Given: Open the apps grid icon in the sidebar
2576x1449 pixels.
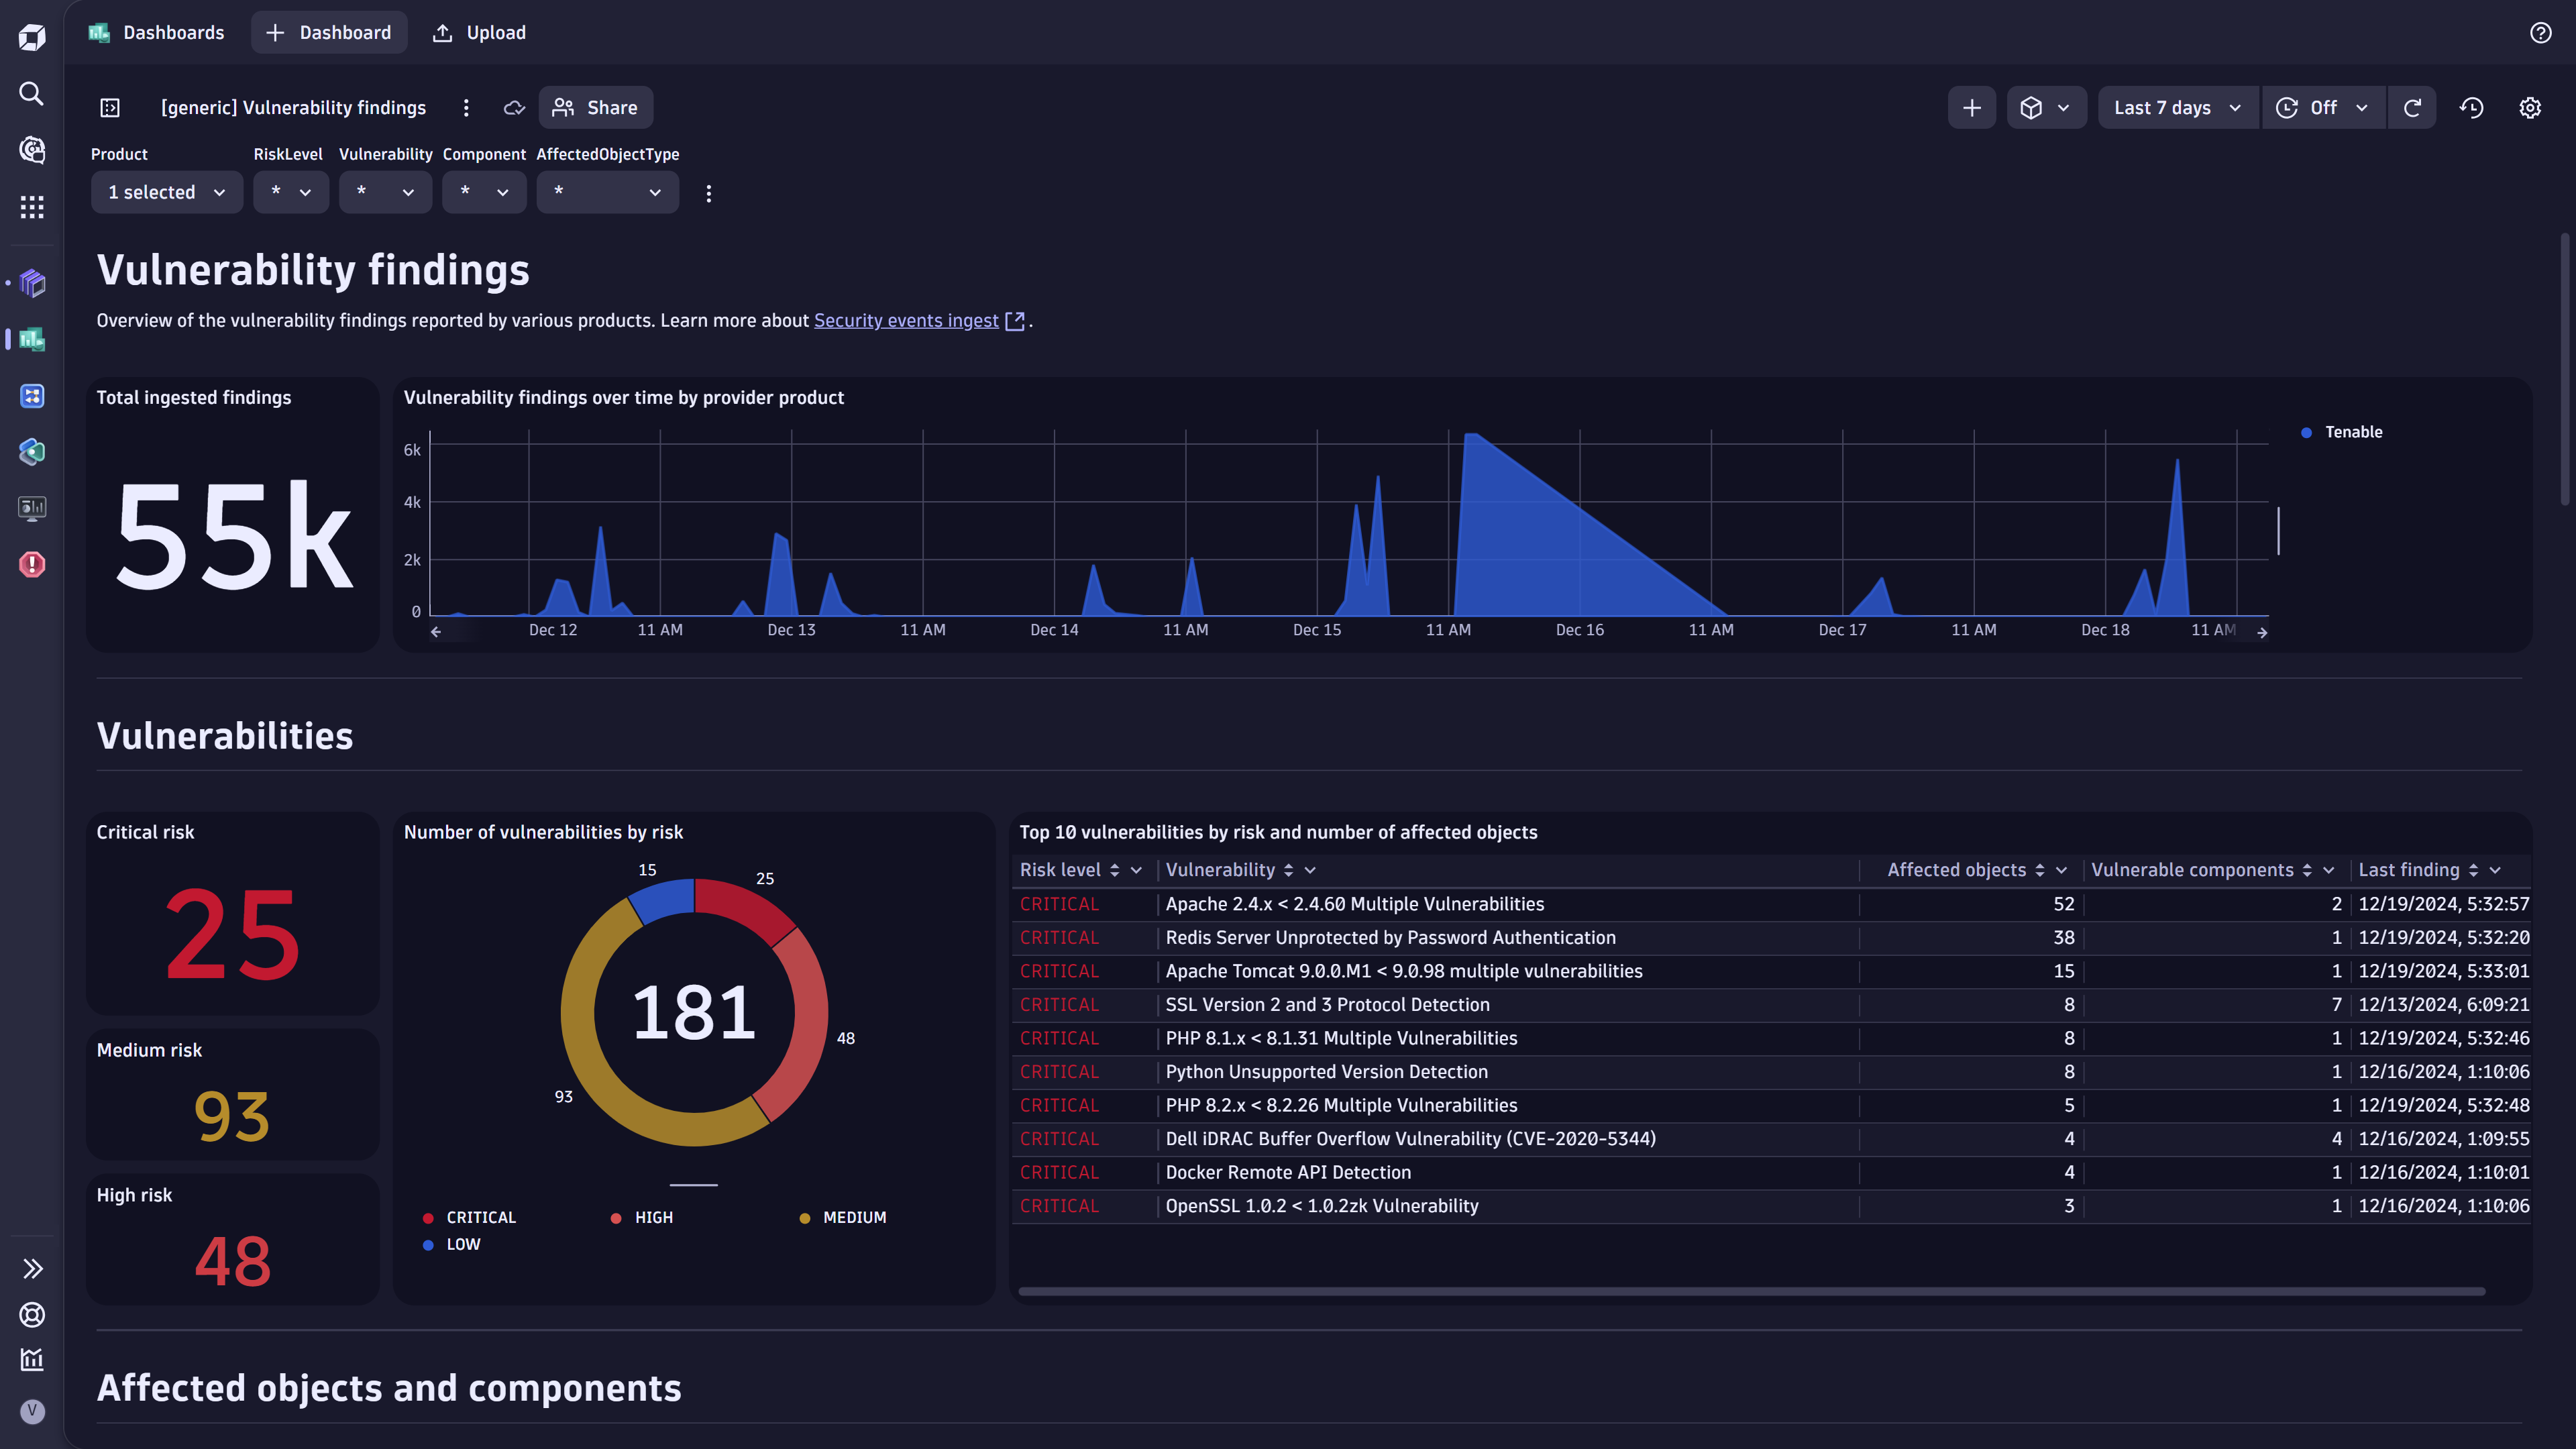Looking at the screenshot, I should pyautogui.click(x=31, y=207).
